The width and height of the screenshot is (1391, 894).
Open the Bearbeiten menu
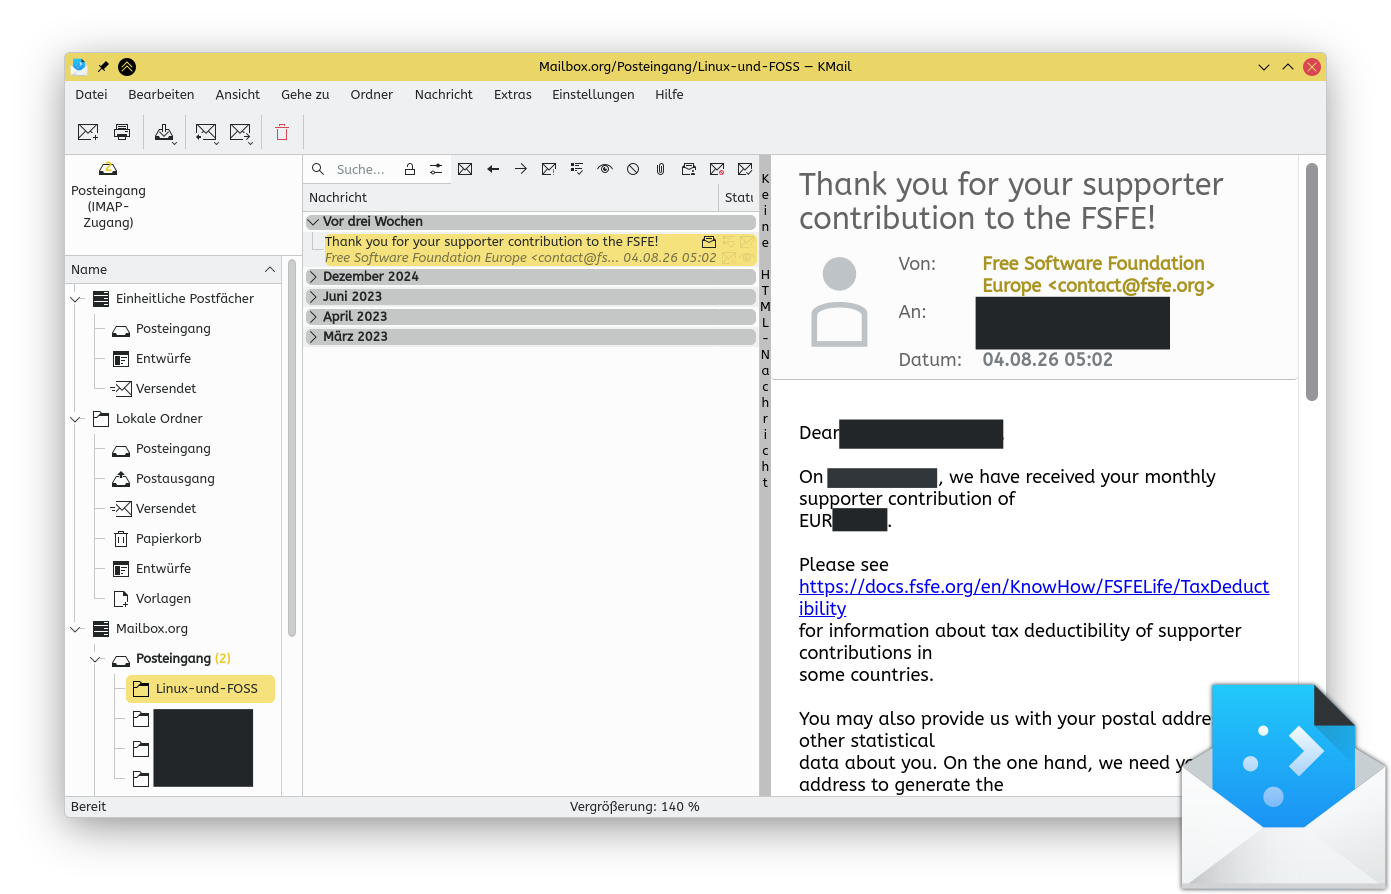[161, 95]
